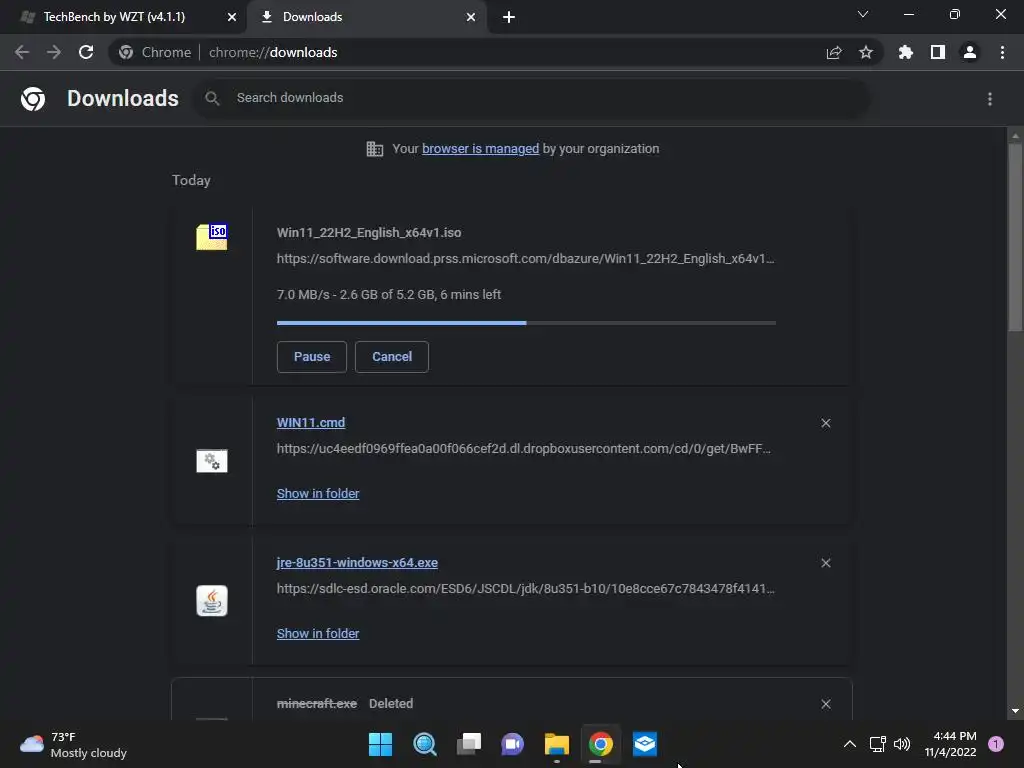The width and height of the screenshot is (1024, 768).
Task: Open jre-8u351-windows-x64.exe link
Action: [357, 562]
